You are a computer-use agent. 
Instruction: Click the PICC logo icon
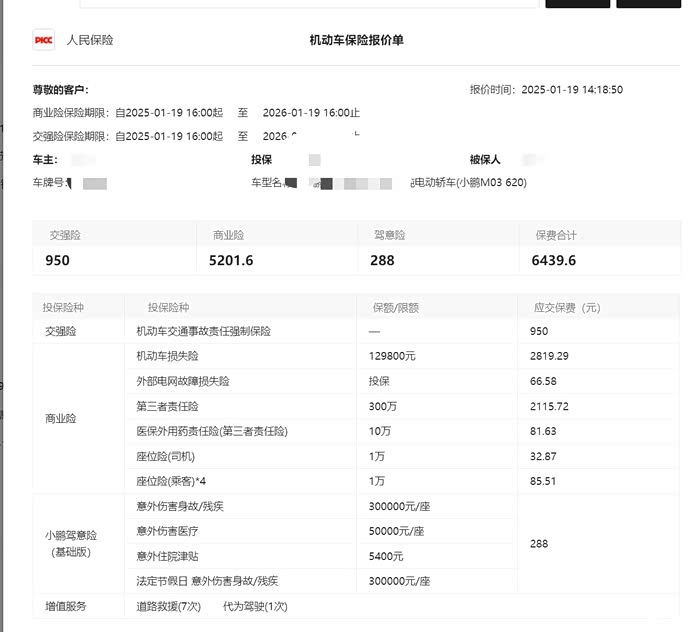pyautogui.click(x=44, y=40)
